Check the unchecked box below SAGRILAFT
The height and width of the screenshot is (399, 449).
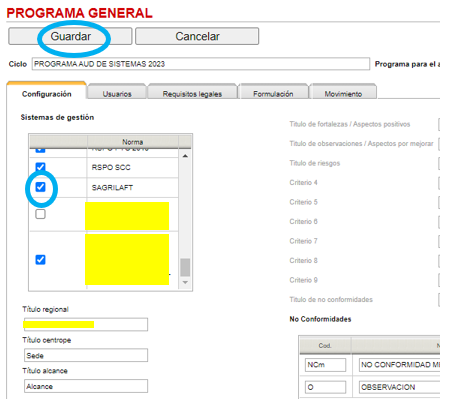click(40, 214)
